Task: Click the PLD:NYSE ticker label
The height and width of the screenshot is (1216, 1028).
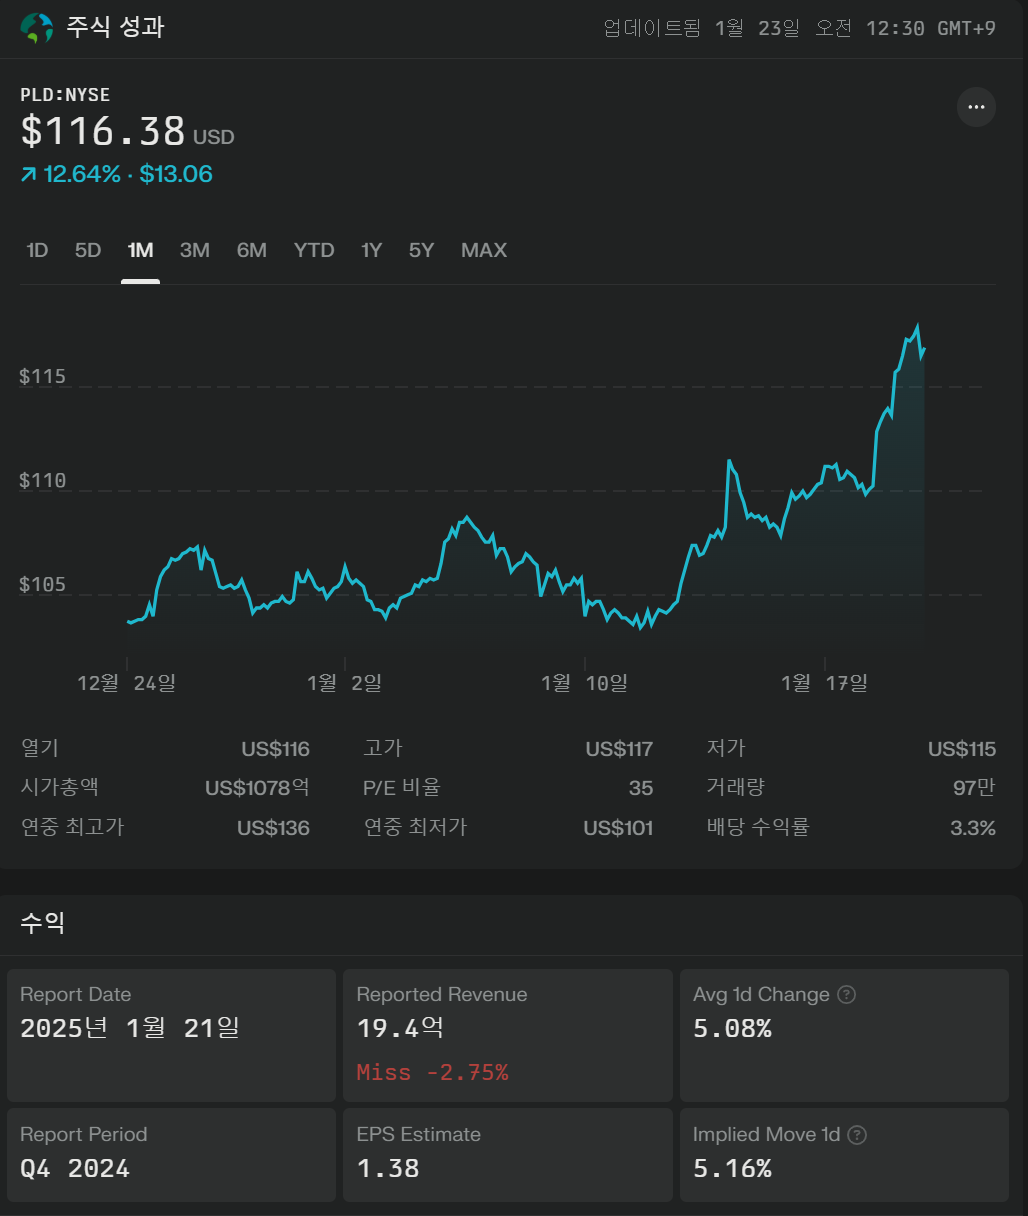Action: point(65,95)
